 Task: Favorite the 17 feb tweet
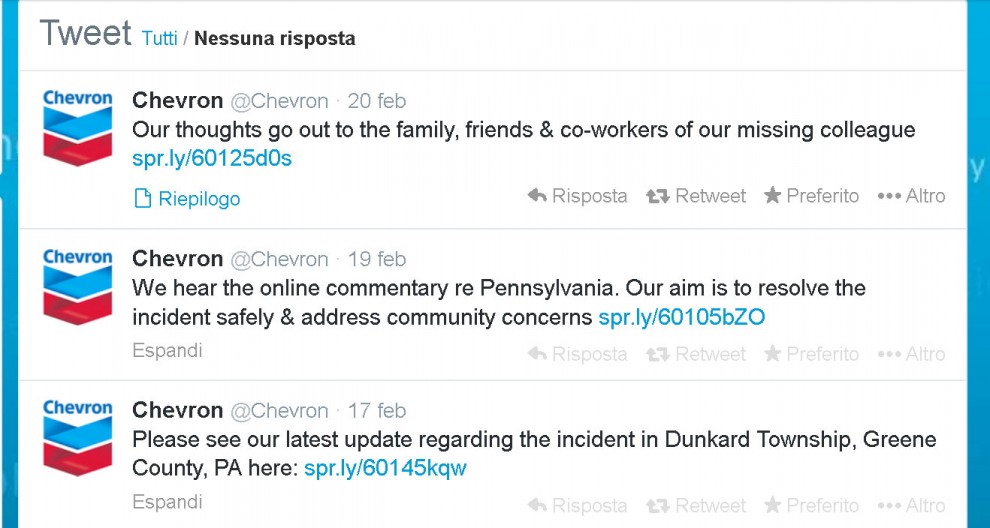811,505
